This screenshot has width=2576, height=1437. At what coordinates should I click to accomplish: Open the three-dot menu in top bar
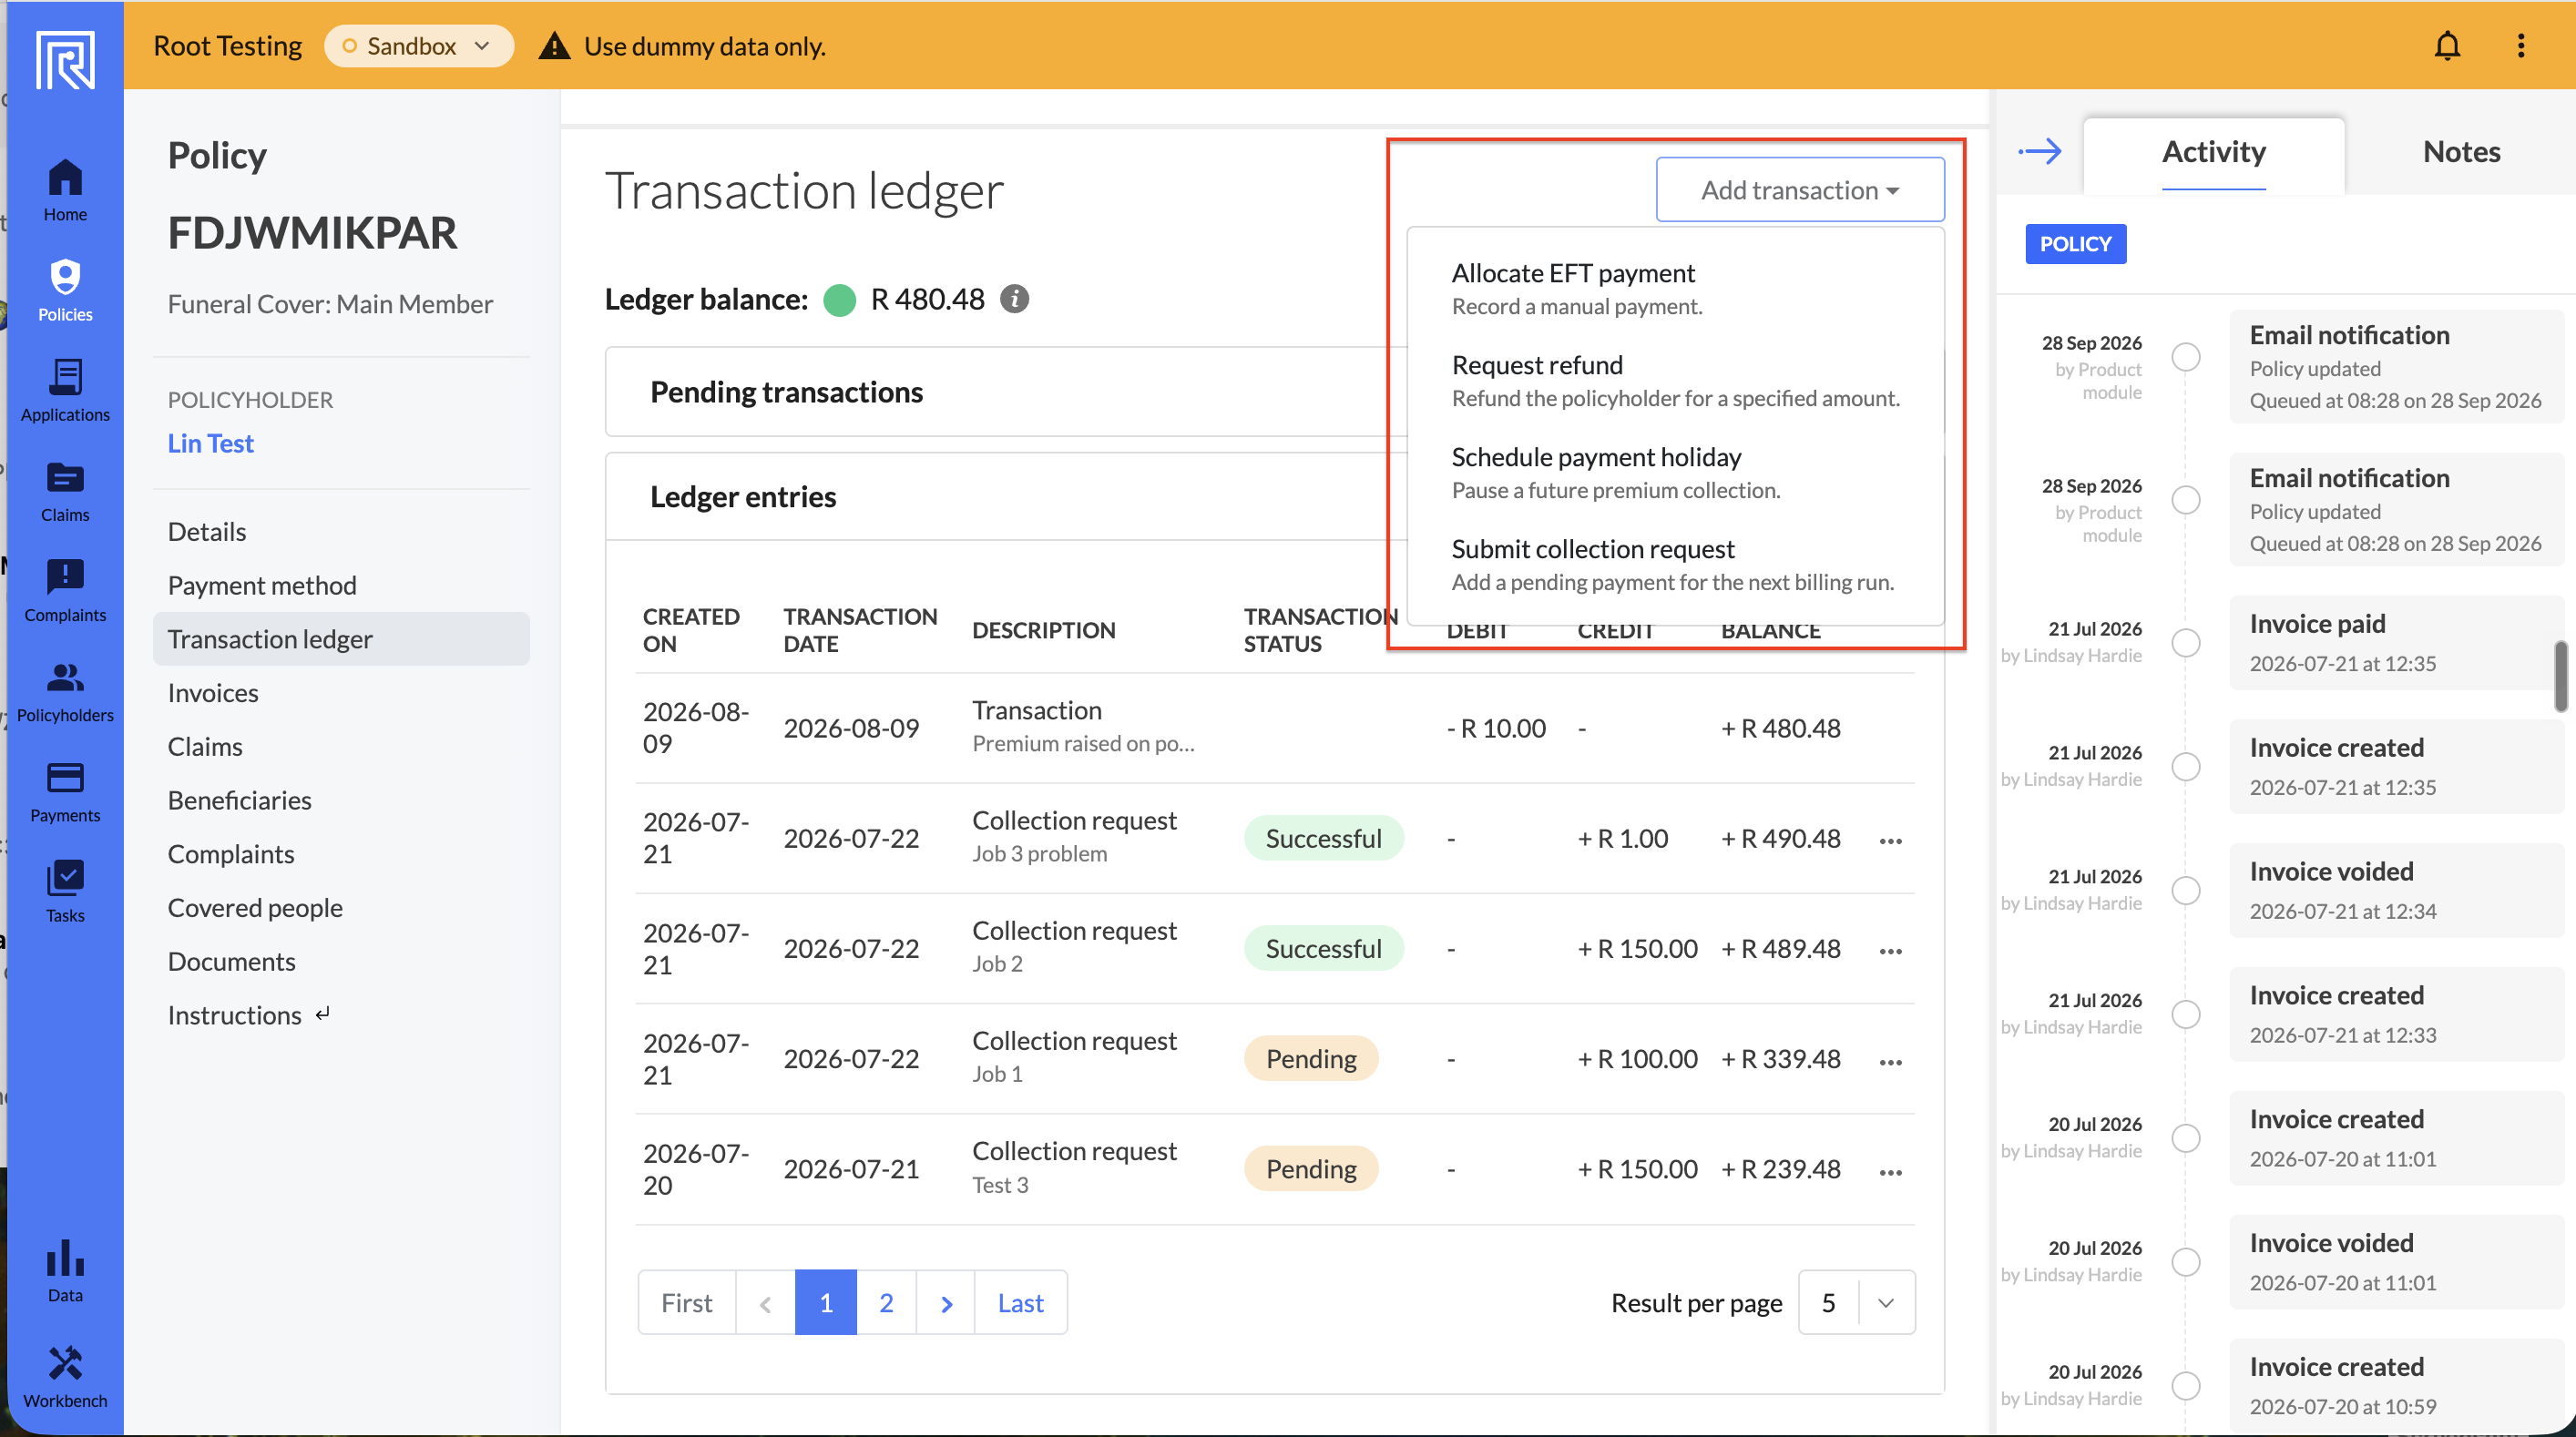point(2520,46)
